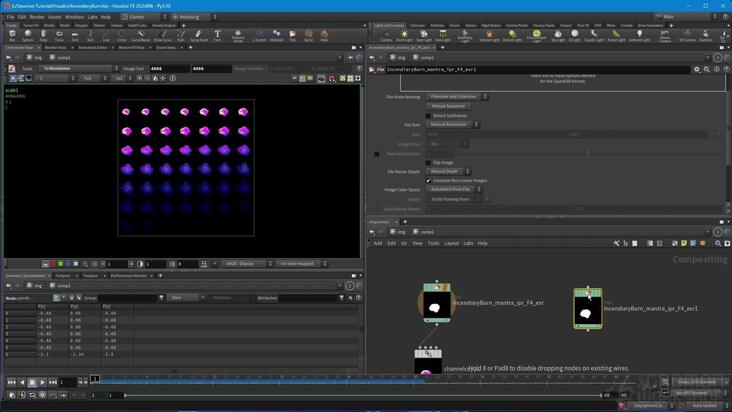Click the network editor wrench icon
The height and width of the screenshot is (412, 732).
coord(616,243)
